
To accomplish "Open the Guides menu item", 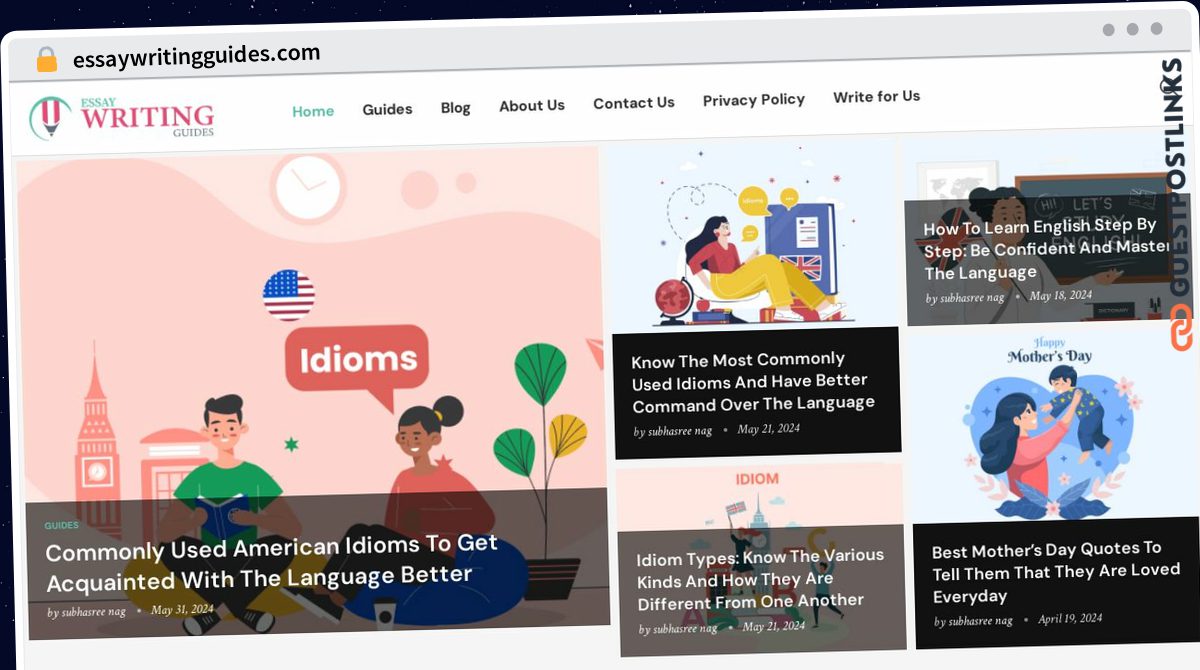I will pyautogui.click(x=387, y=109).
